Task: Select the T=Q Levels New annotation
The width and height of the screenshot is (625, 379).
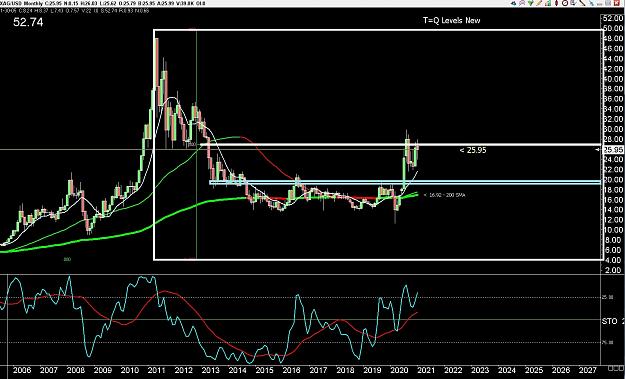Action: pyautogui.click(x=452, y=20)
